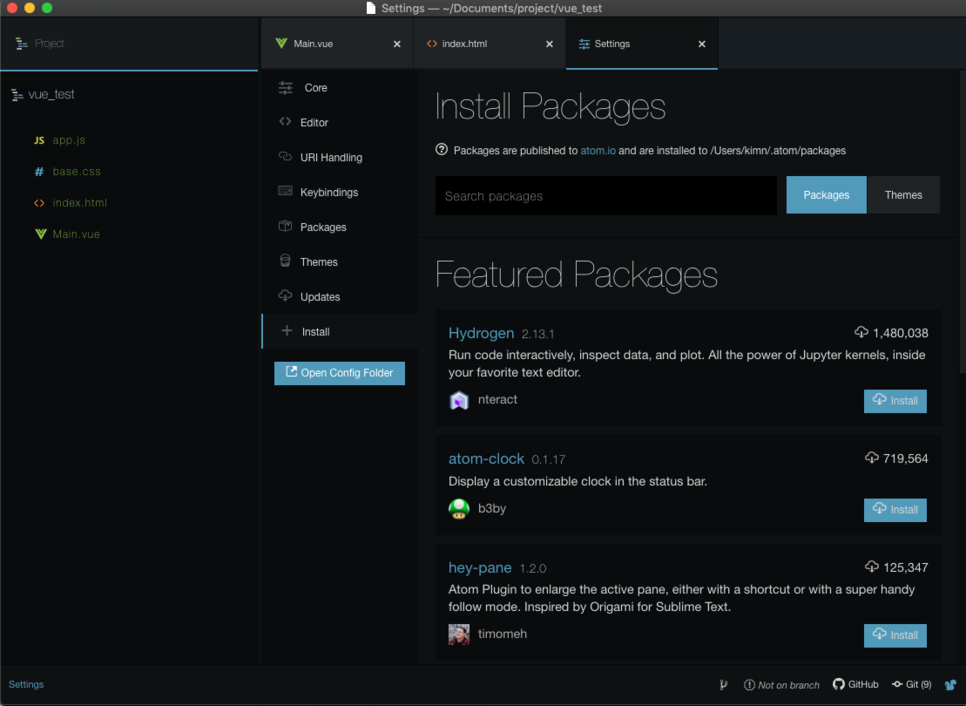This screenshot has height=706, width=966.
Task: Select the Install section in sidebar
Action: (340, 331)
